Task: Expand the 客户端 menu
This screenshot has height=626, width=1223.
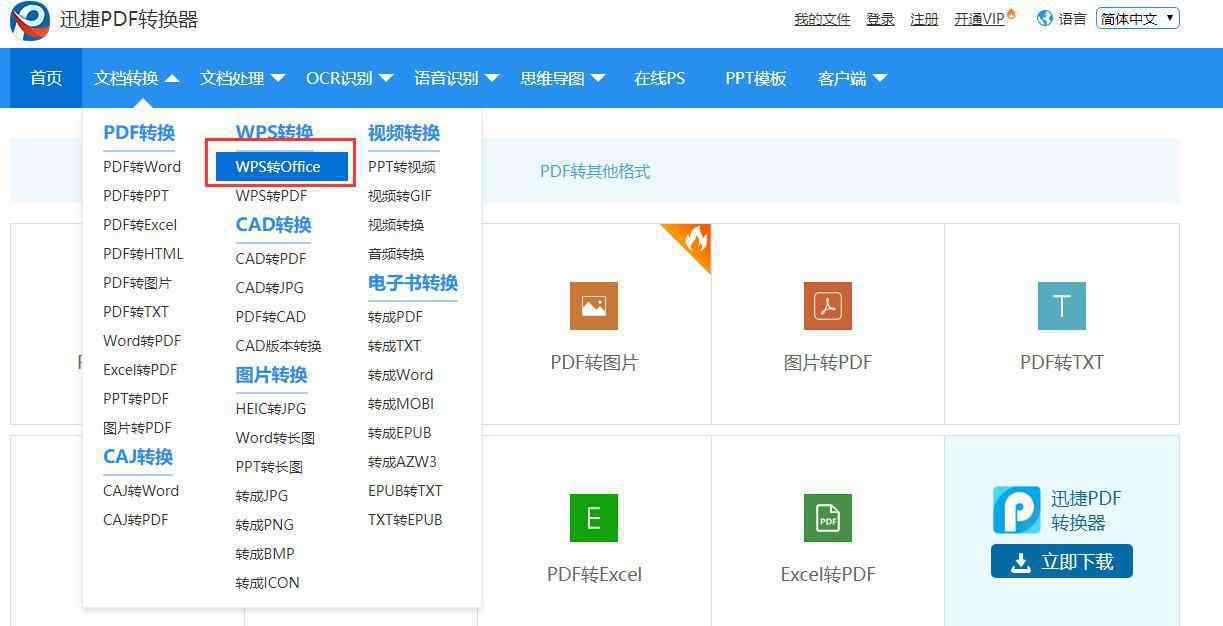Action: coord(852,78)
